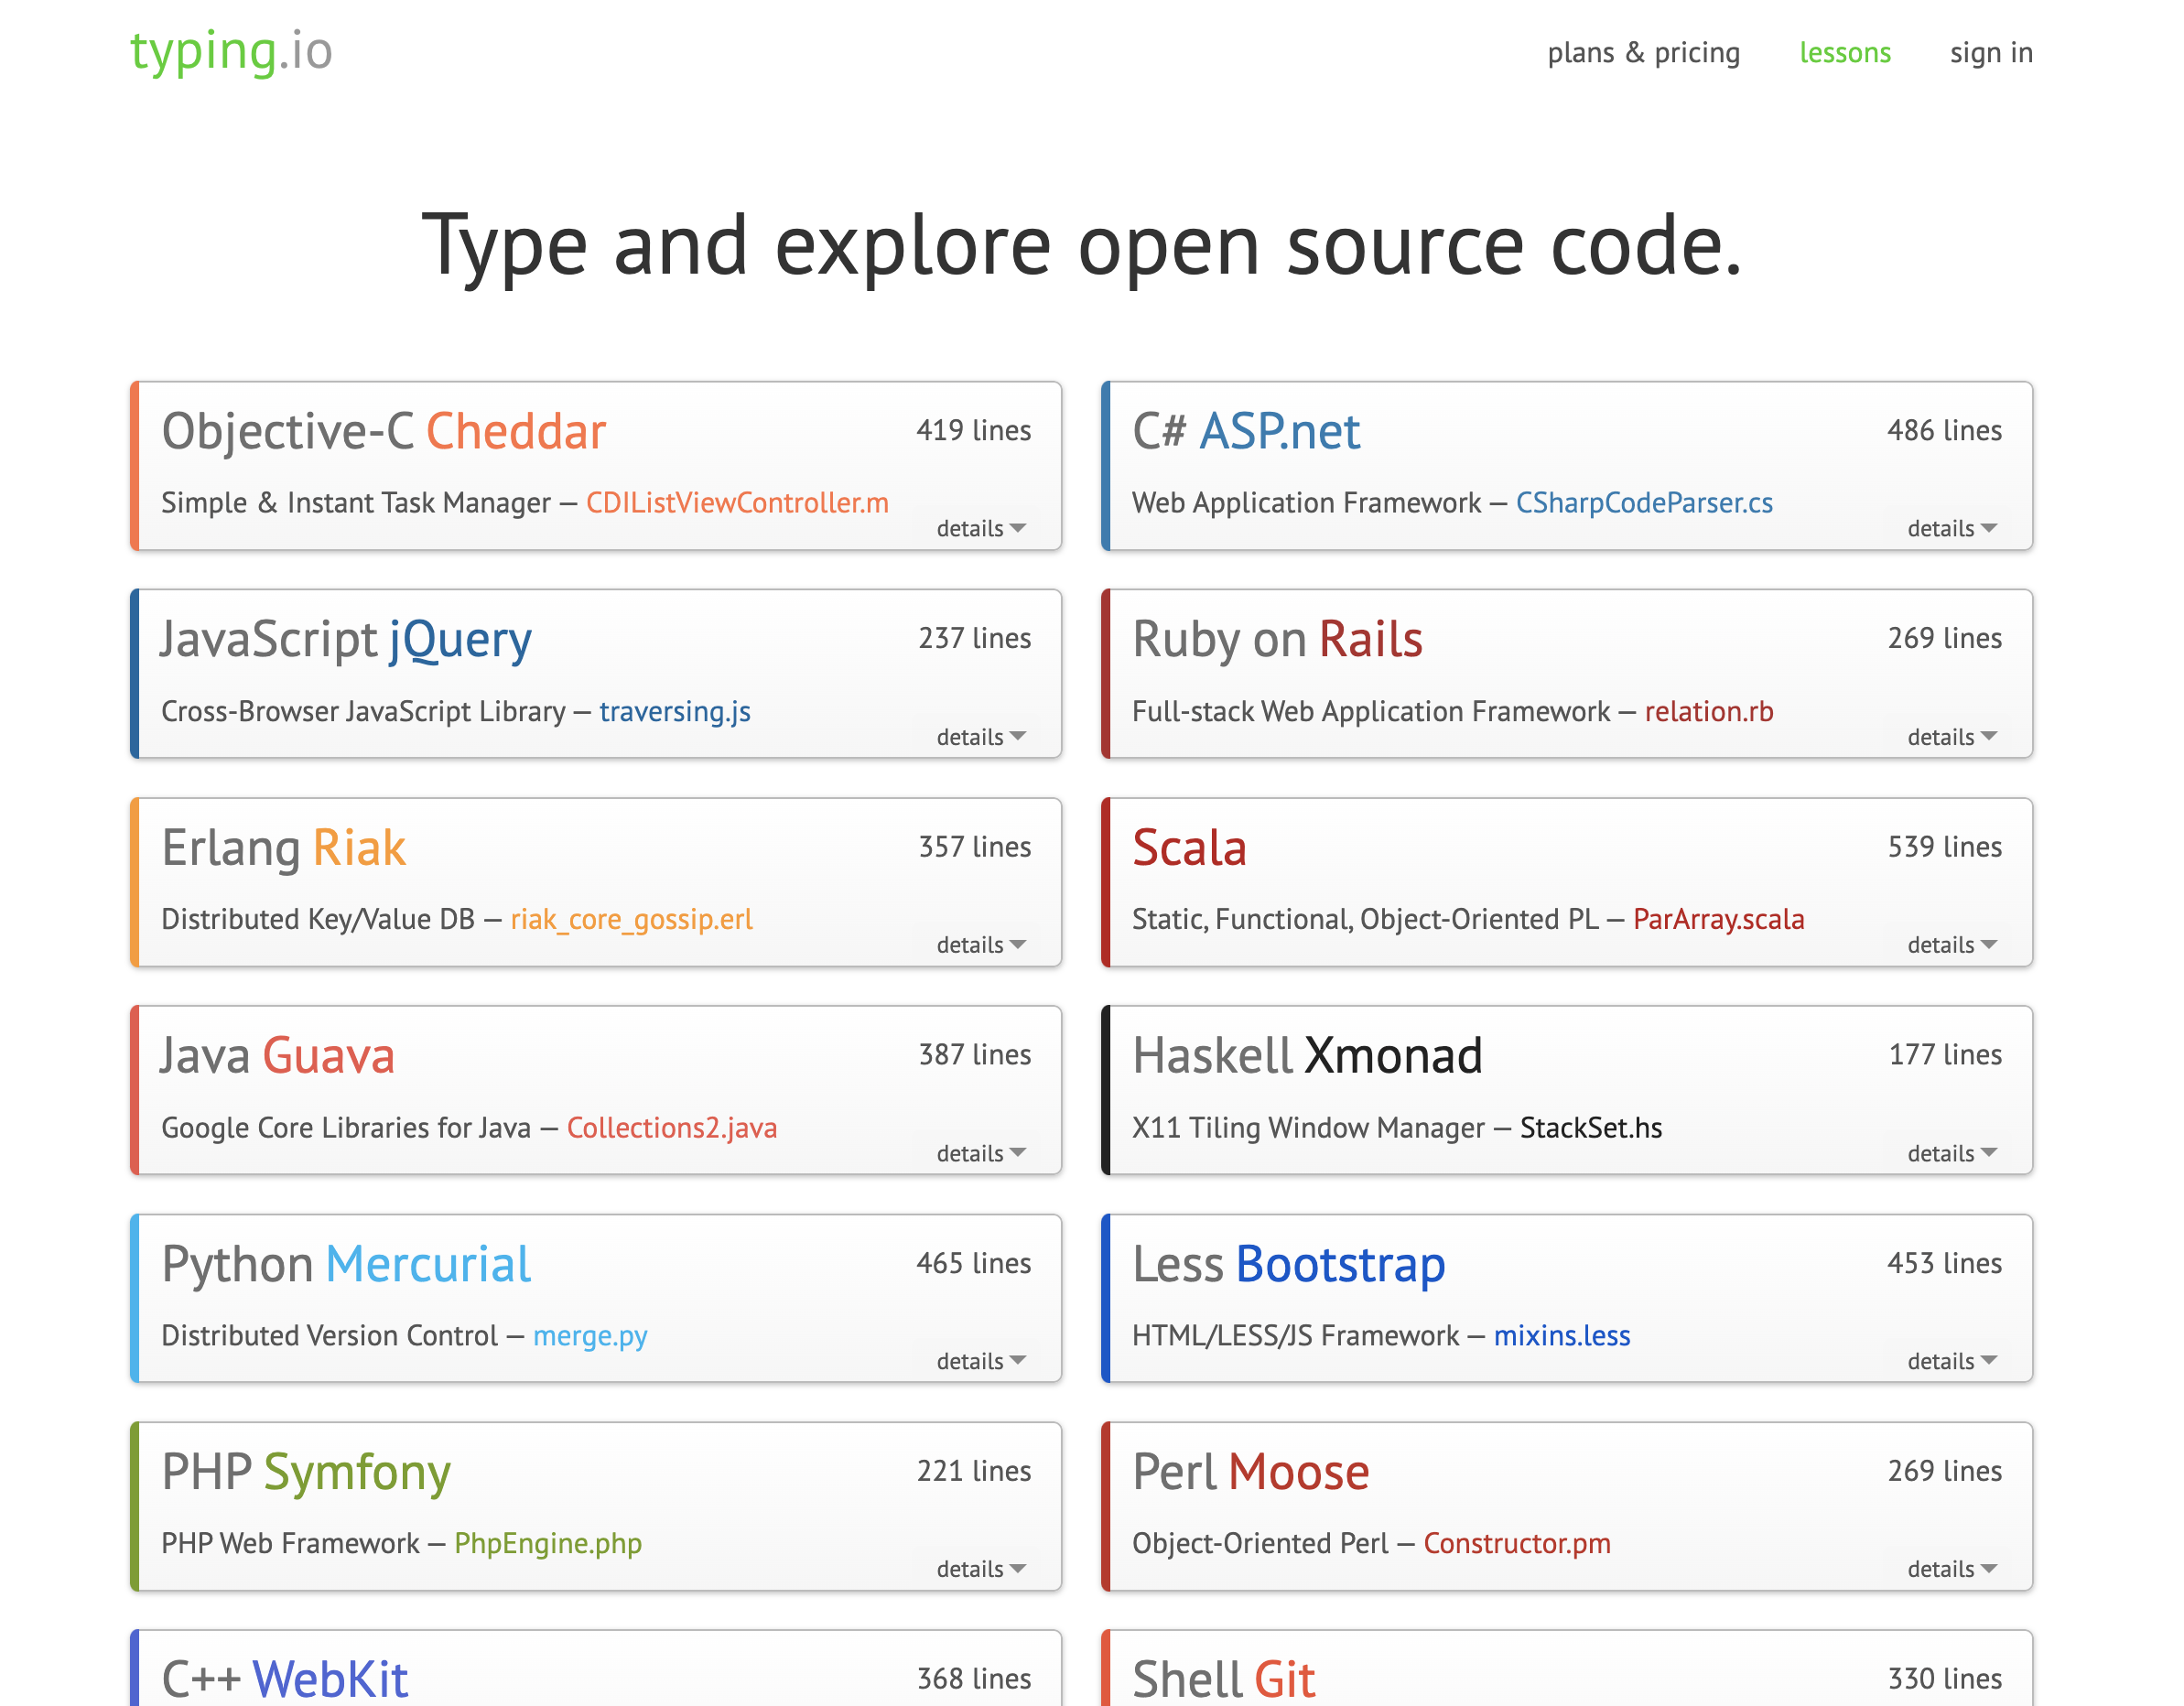Click the merge.py file link
Viewport: 2184px width, 1706px height.
pos(590,1336)
